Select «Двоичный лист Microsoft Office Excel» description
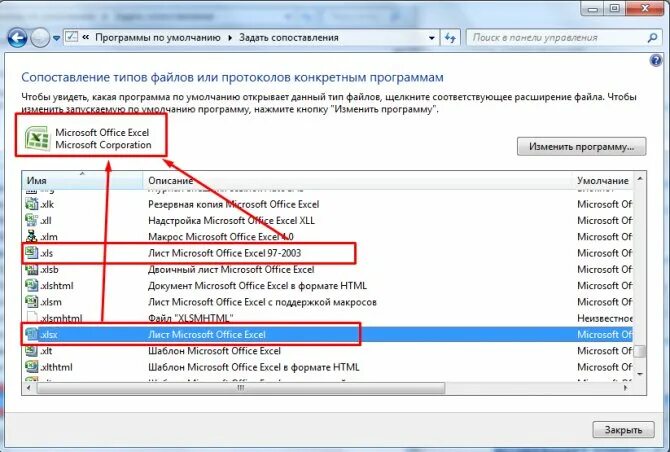Viewport: 670px width, 452px height. [231, 270]
